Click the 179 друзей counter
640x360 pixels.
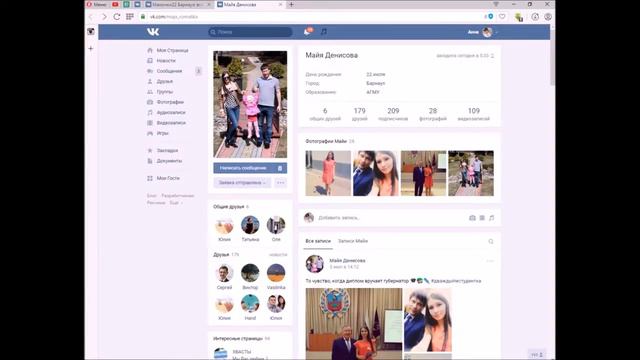[x=360, y=114]
